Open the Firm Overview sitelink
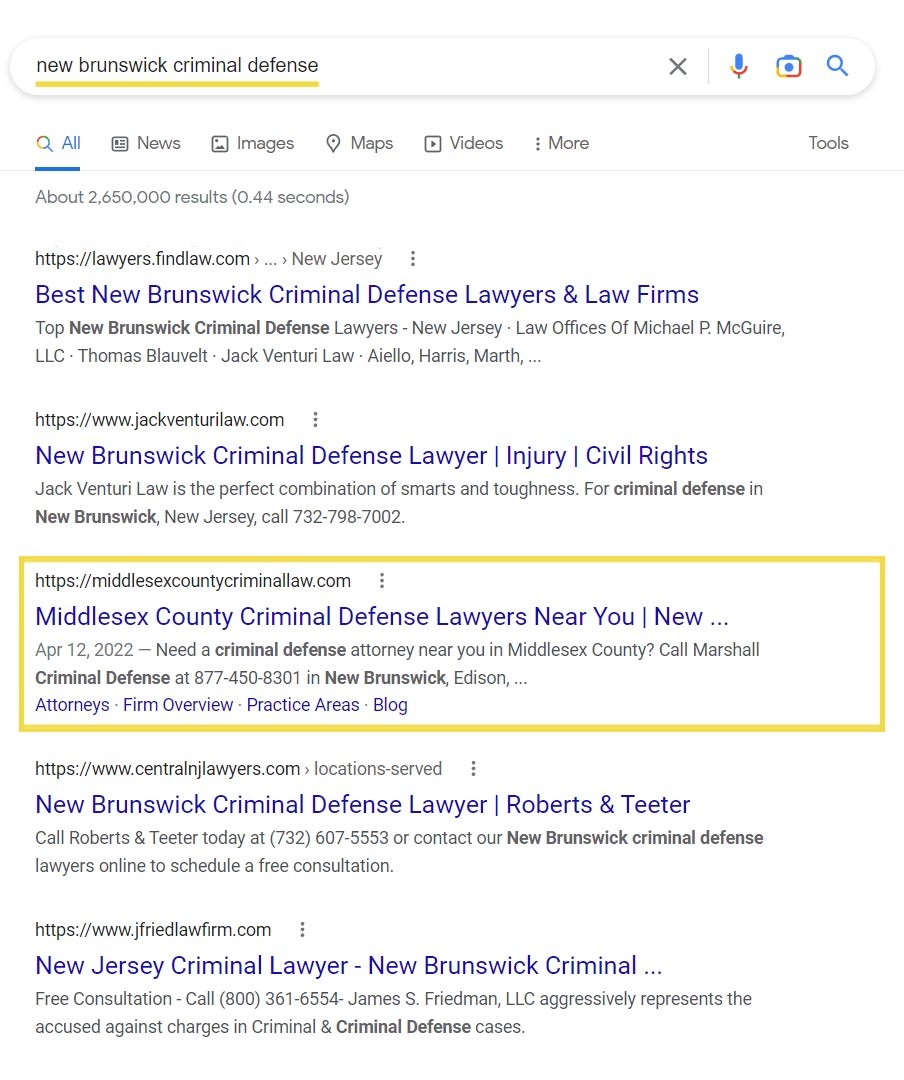This screenshot has width=904, height=1080. (178, 705)
